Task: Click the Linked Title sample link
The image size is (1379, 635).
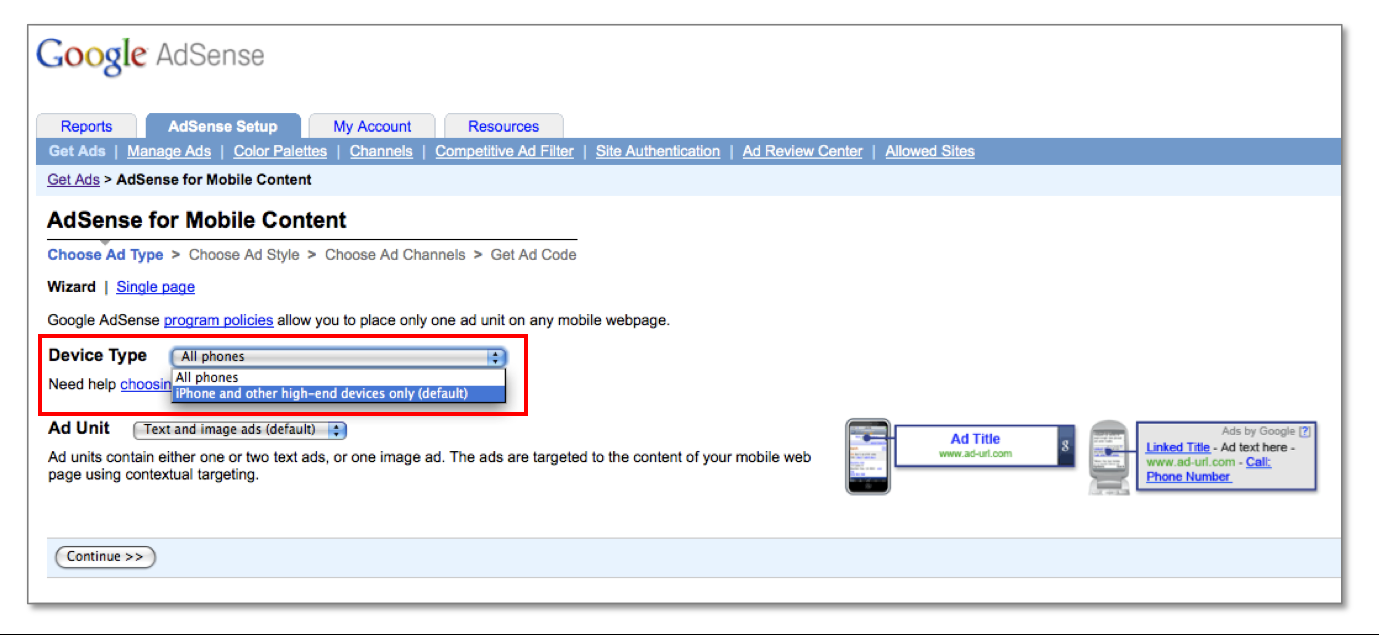Action: [x=1178, y=447]
